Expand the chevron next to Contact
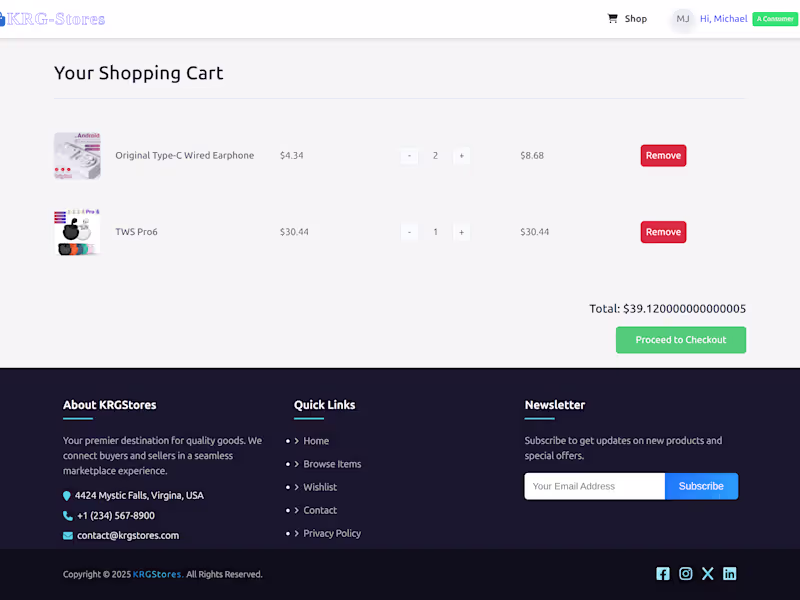 295,510
